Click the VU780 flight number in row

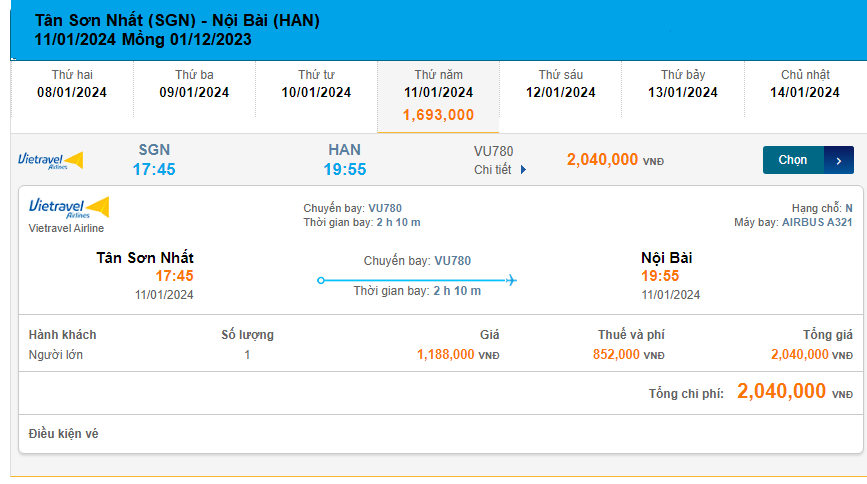coord(493,151)
